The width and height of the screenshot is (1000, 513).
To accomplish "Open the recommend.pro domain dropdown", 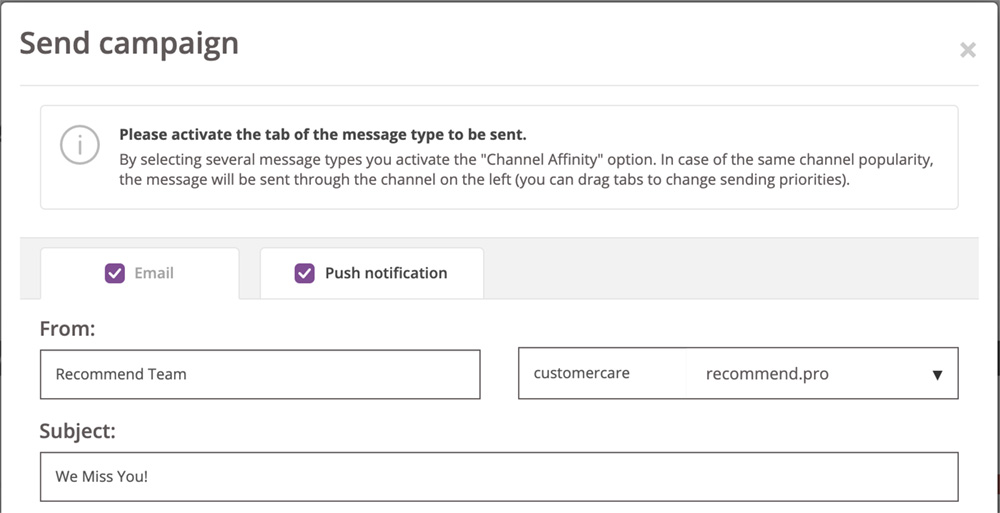I will (822, 373).
